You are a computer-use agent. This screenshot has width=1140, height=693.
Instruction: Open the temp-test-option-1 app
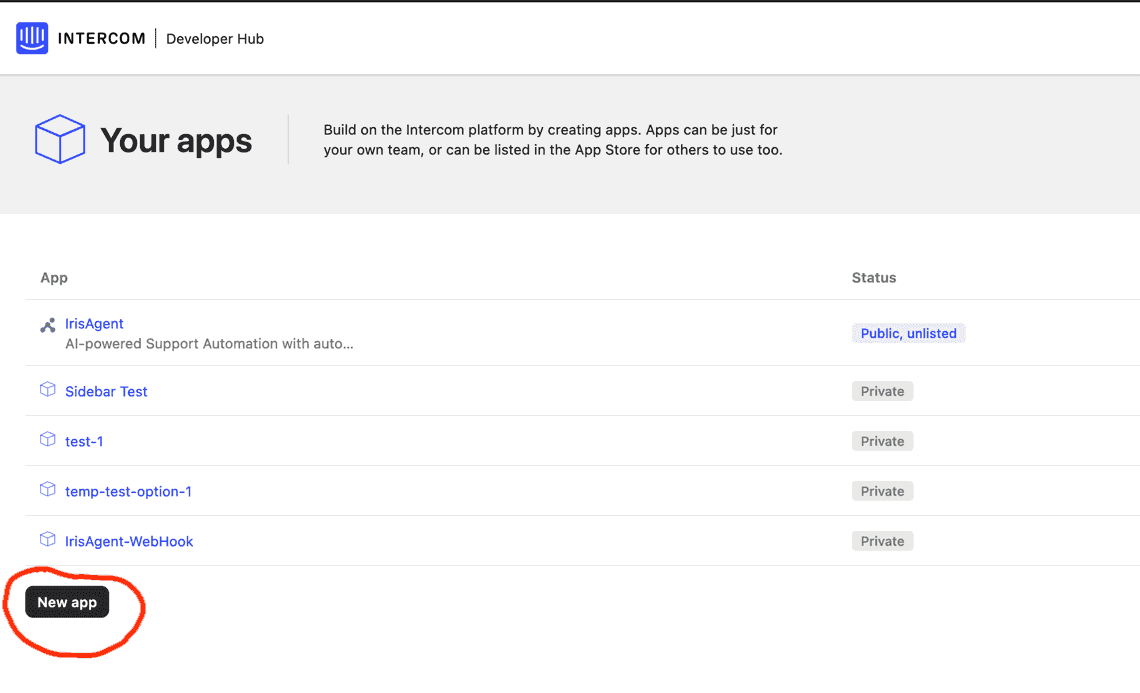[128, 492]
